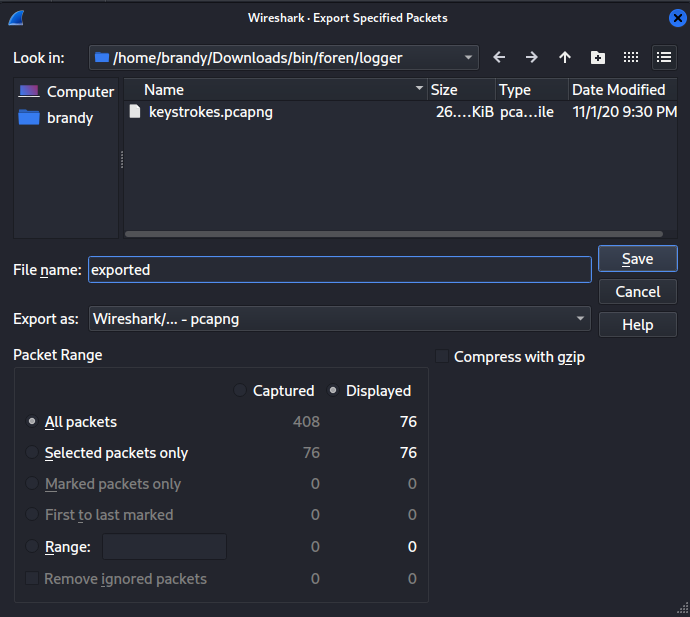Click the Wireshark shark fin logo

[16, 18]
